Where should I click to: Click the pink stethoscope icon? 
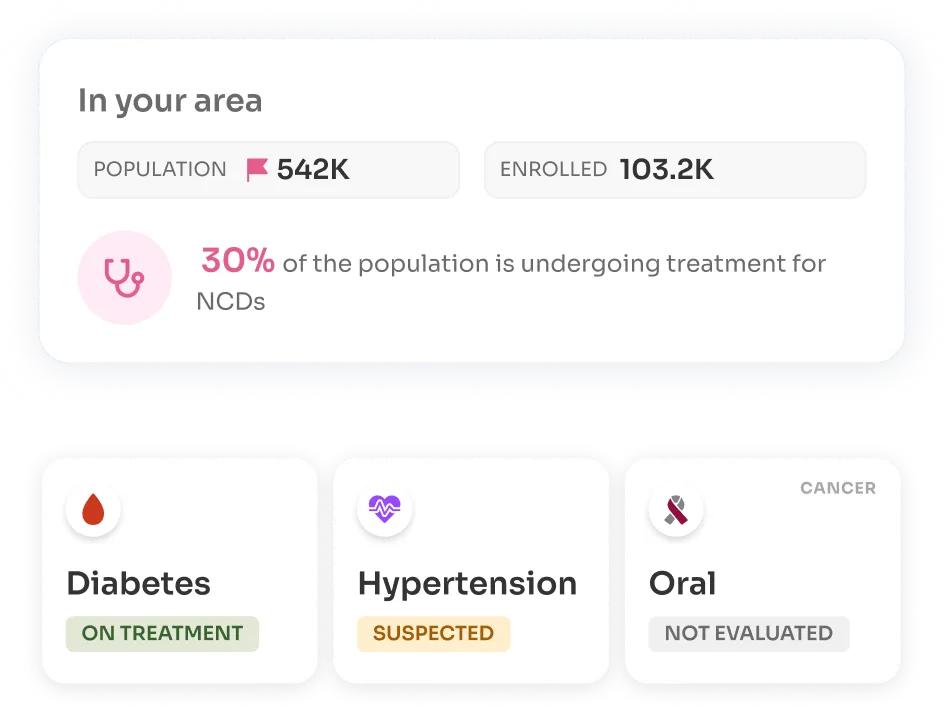[125, 278]
